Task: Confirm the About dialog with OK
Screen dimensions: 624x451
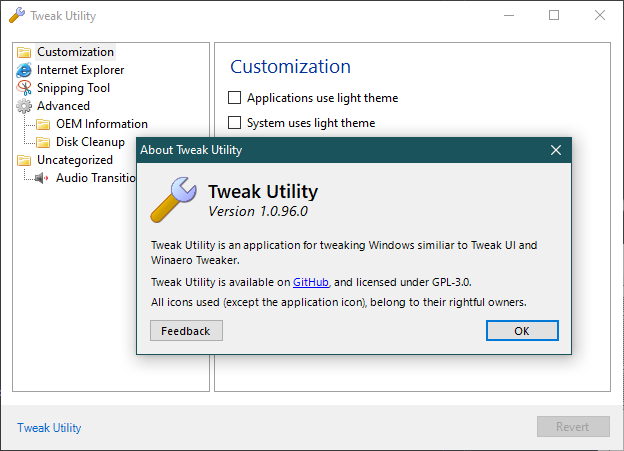Action: coord(522,331)
